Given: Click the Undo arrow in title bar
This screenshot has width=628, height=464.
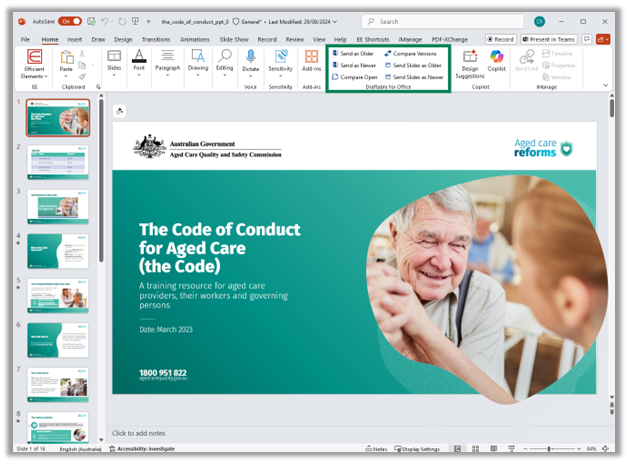Looking at the screenshot, I should [105, 21].
